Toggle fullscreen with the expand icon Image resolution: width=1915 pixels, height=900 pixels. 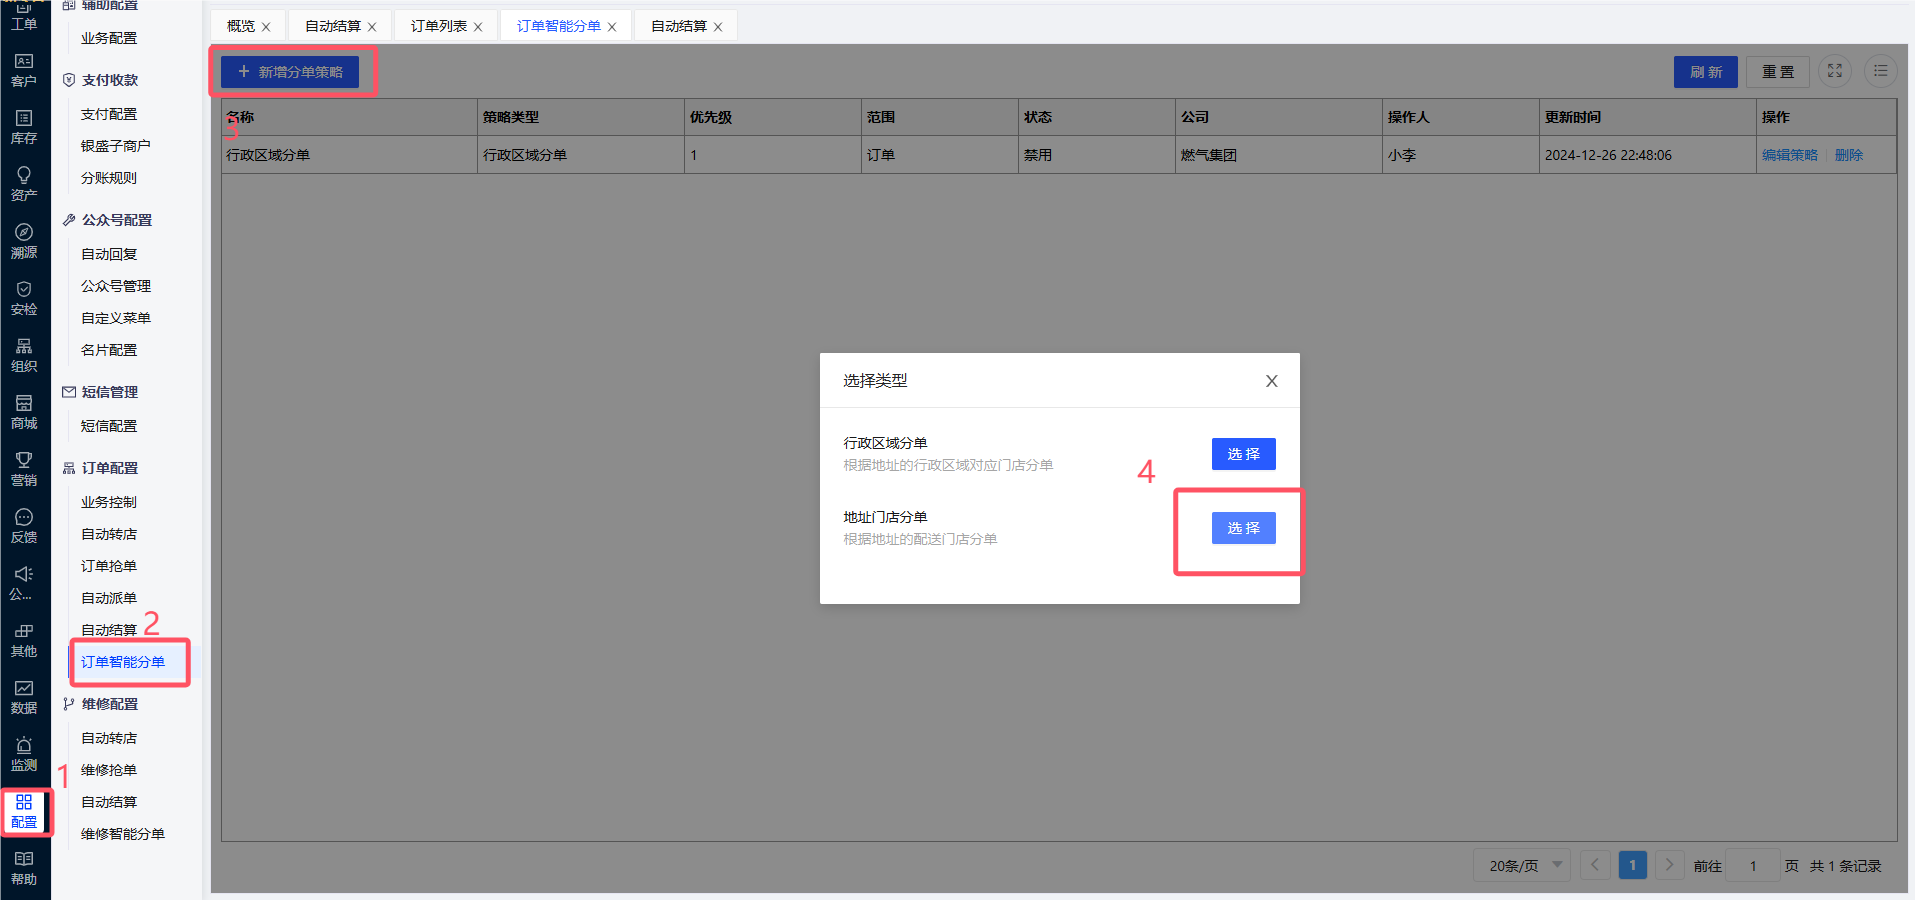pos(1835,71)
